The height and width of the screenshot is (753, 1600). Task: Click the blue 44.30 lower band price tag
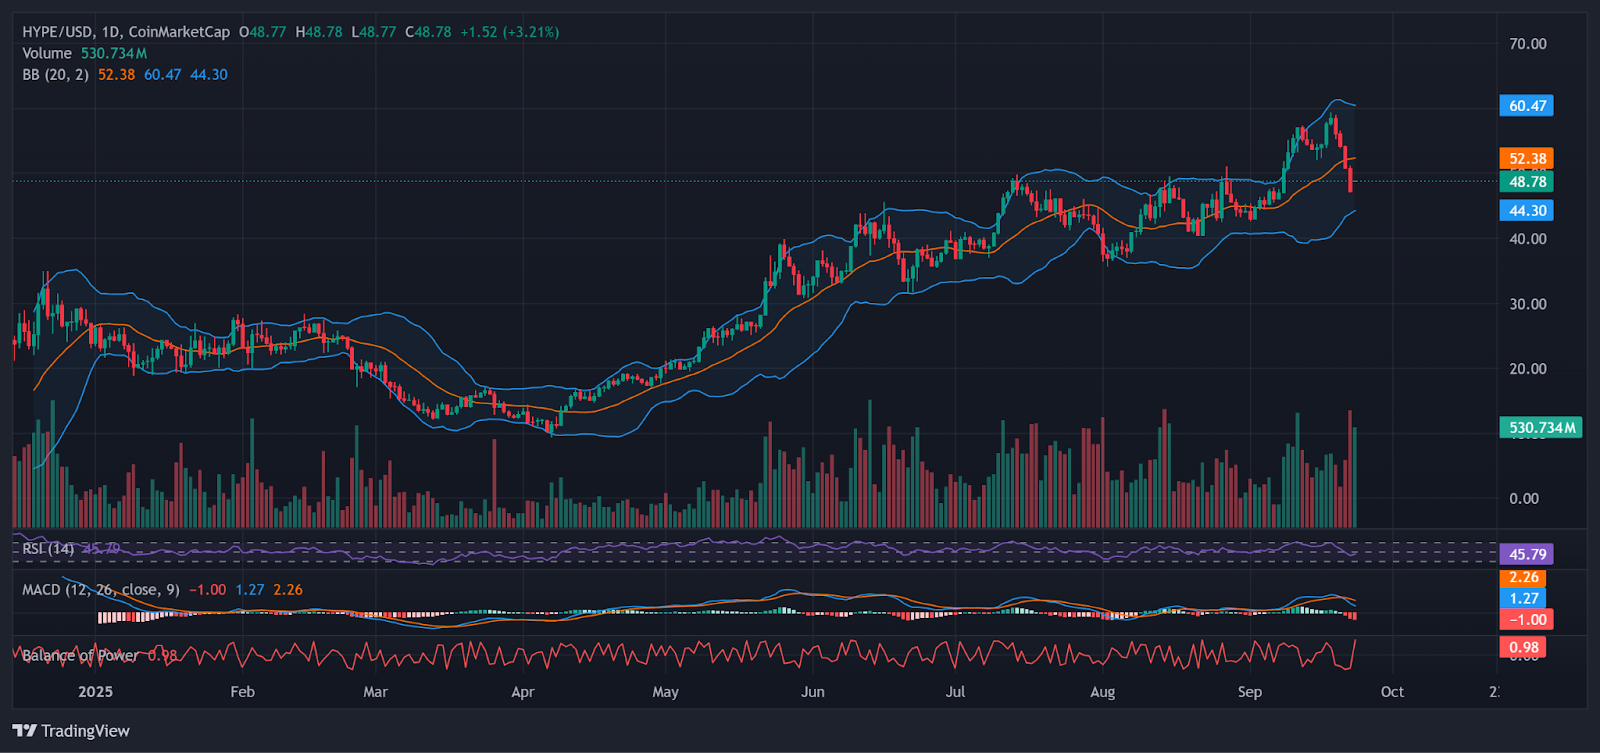(1526, 211)
